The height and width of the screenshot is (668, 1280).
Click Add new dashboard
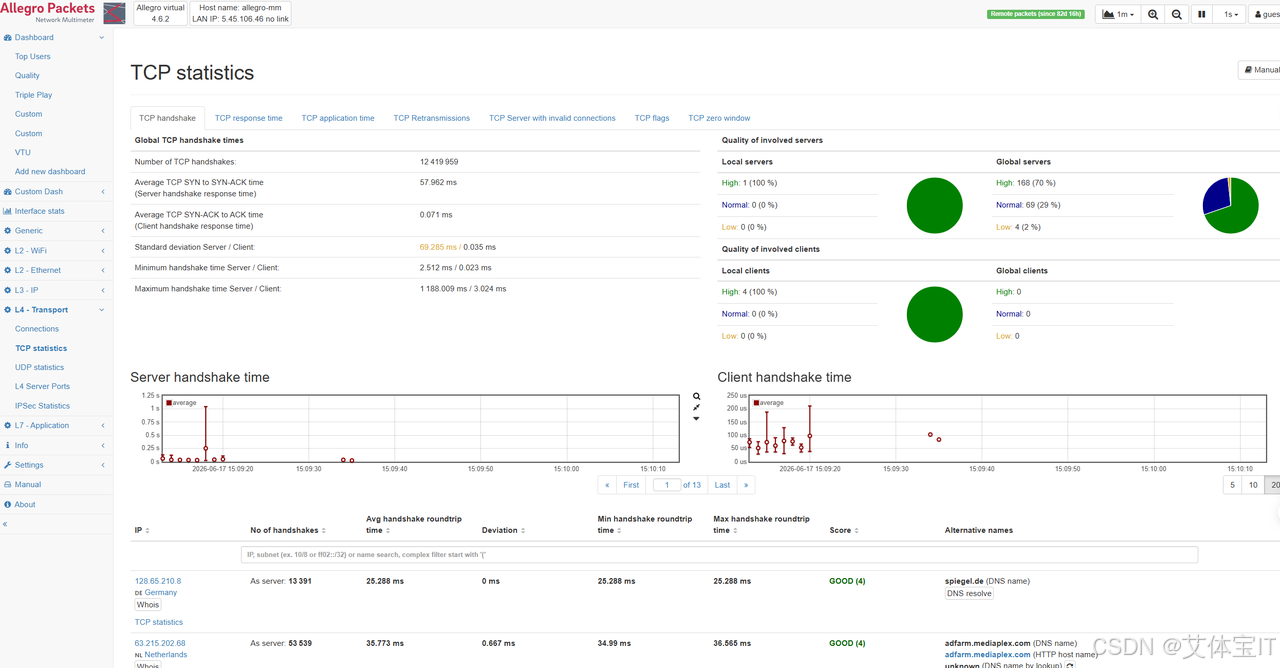(50, 172)
